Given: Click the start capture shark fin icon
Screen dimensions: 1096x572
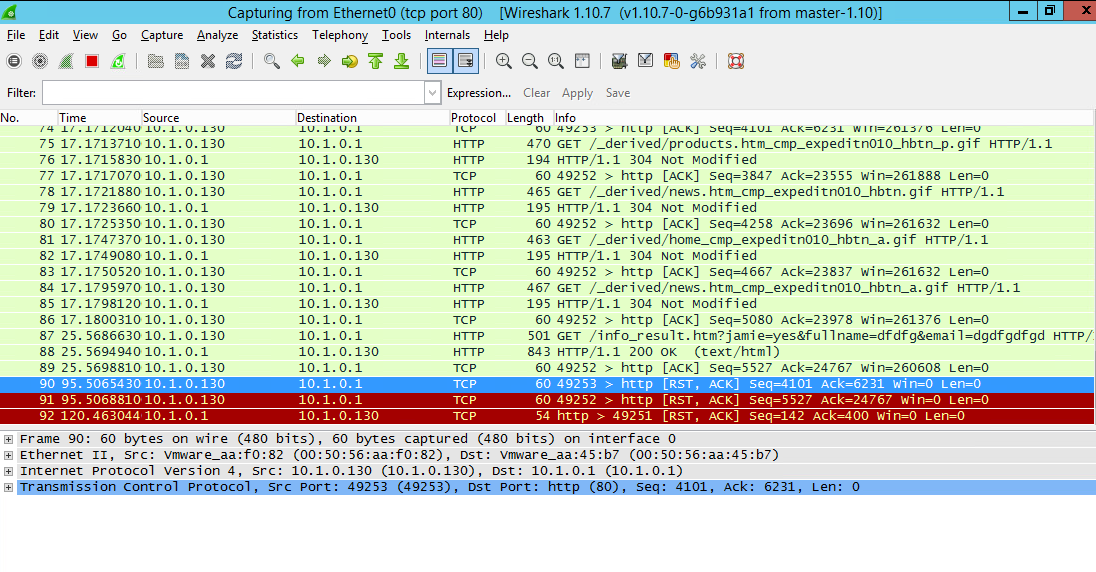Looking at the screenshot, I should pyautogui.click(x=66, y=62).
